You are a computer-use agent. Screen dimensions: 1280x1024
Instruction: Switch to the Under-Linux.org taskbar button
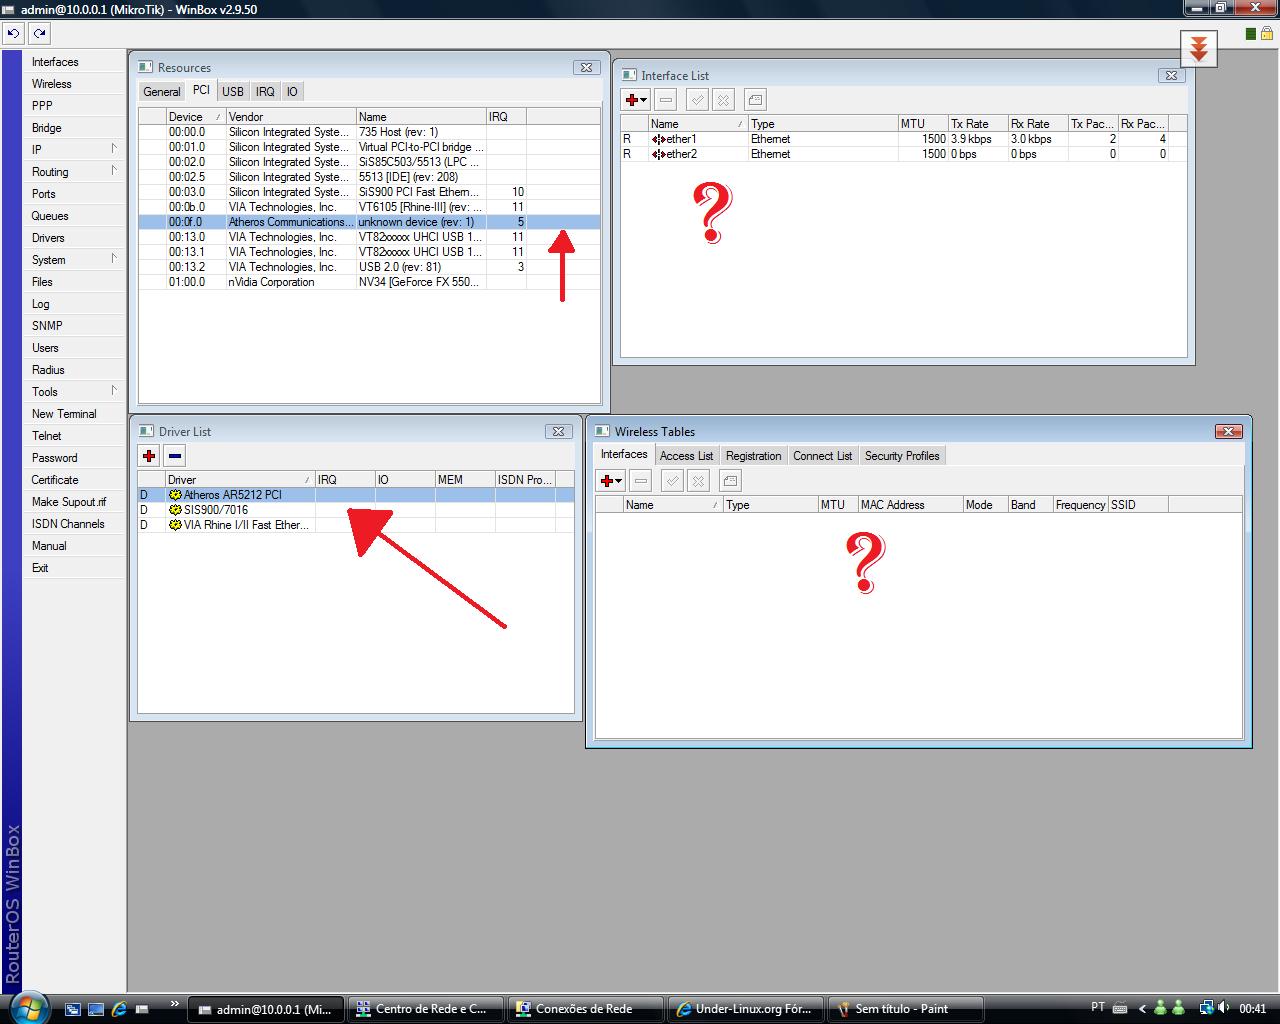pyautogui.click(x=746, y=1009)
